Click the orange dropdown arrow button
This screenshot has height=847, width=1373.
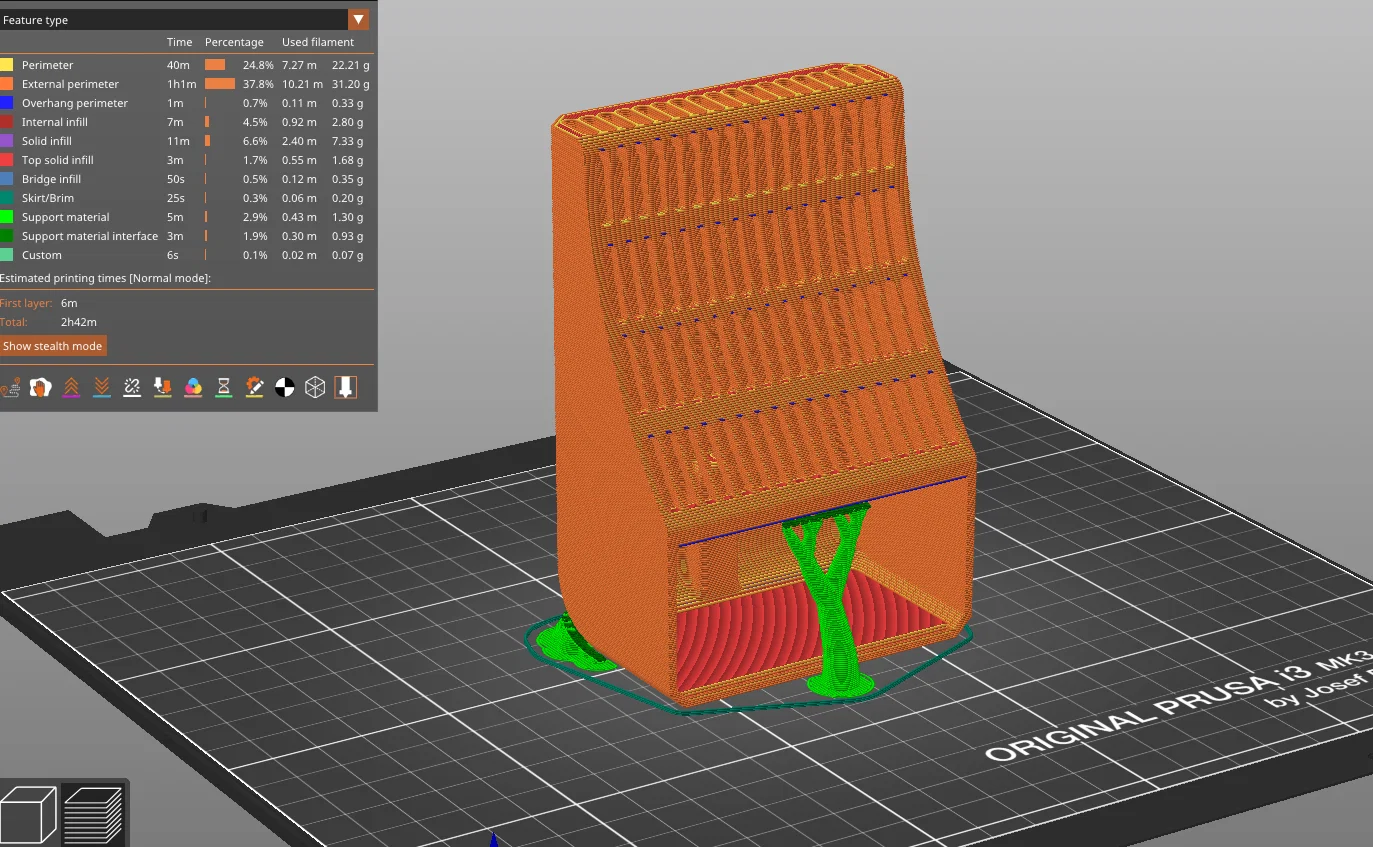click(x=358, y=20)
